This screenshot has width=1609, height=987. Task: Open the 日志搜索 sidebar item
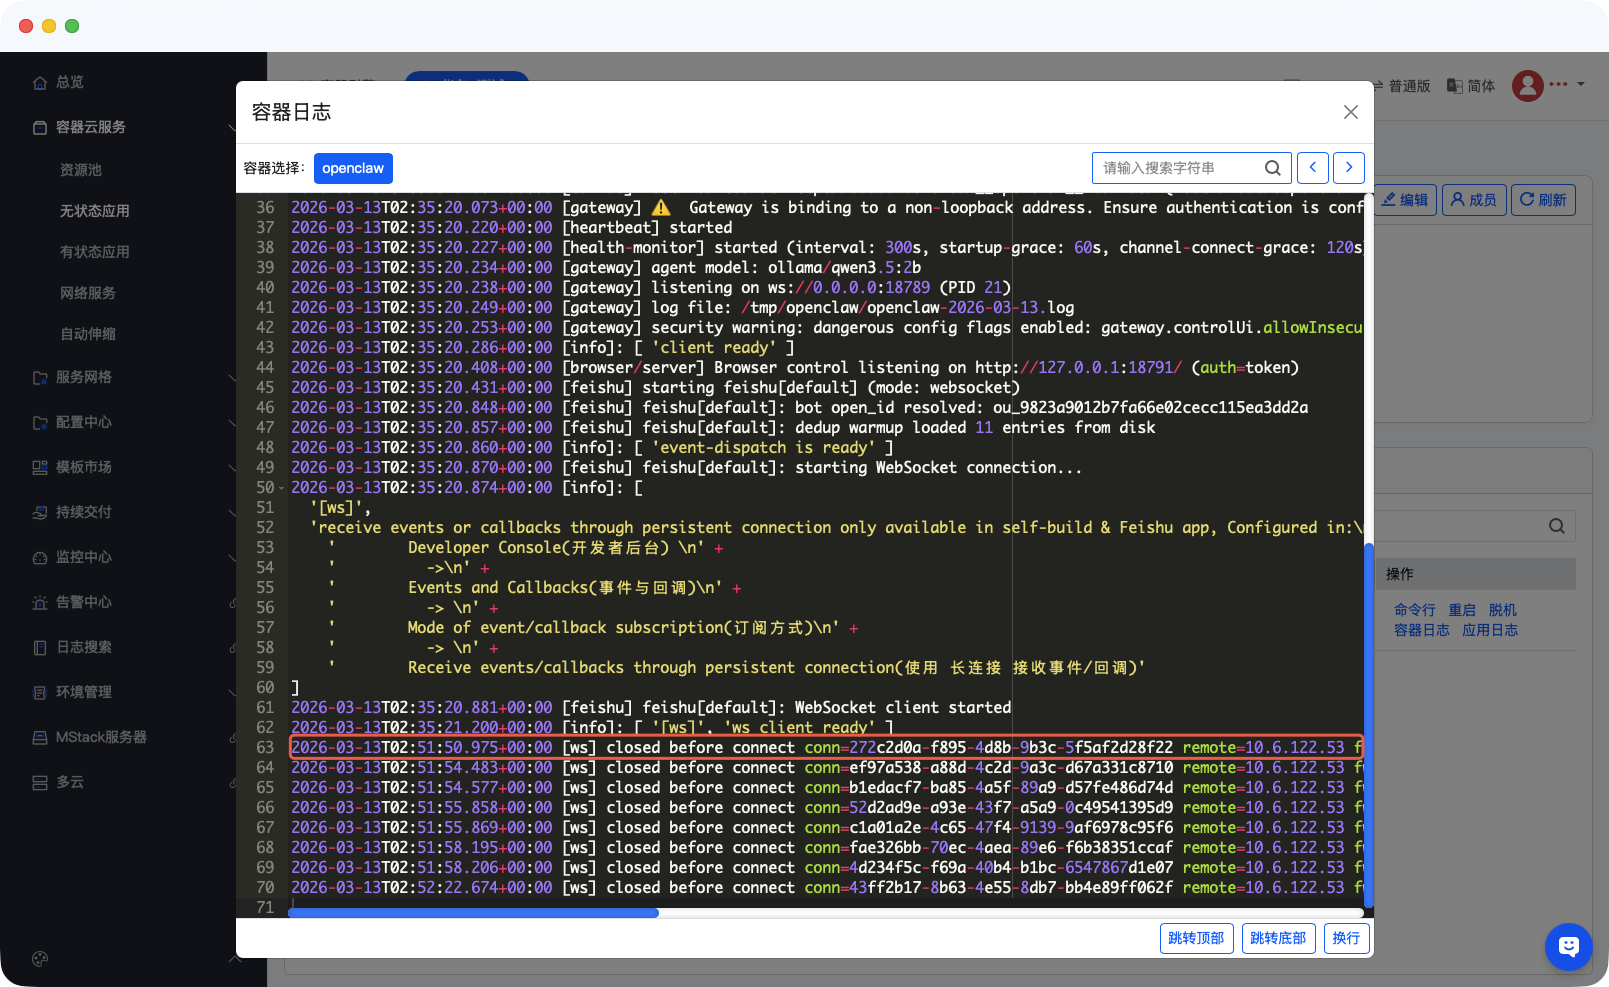pos(84,647)
